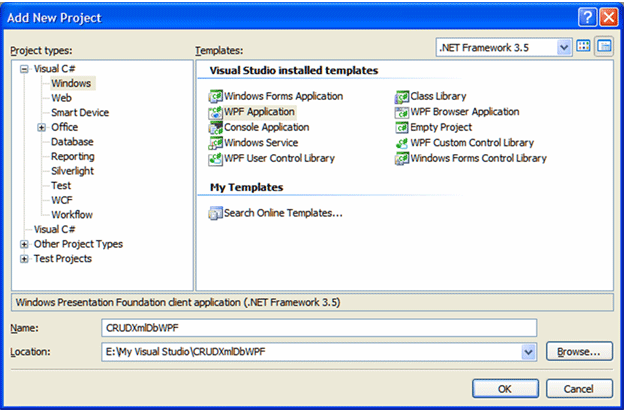Open the .NET Framework version dropdown
This screenshot has height=411, width=625.
tap(564, 48)
